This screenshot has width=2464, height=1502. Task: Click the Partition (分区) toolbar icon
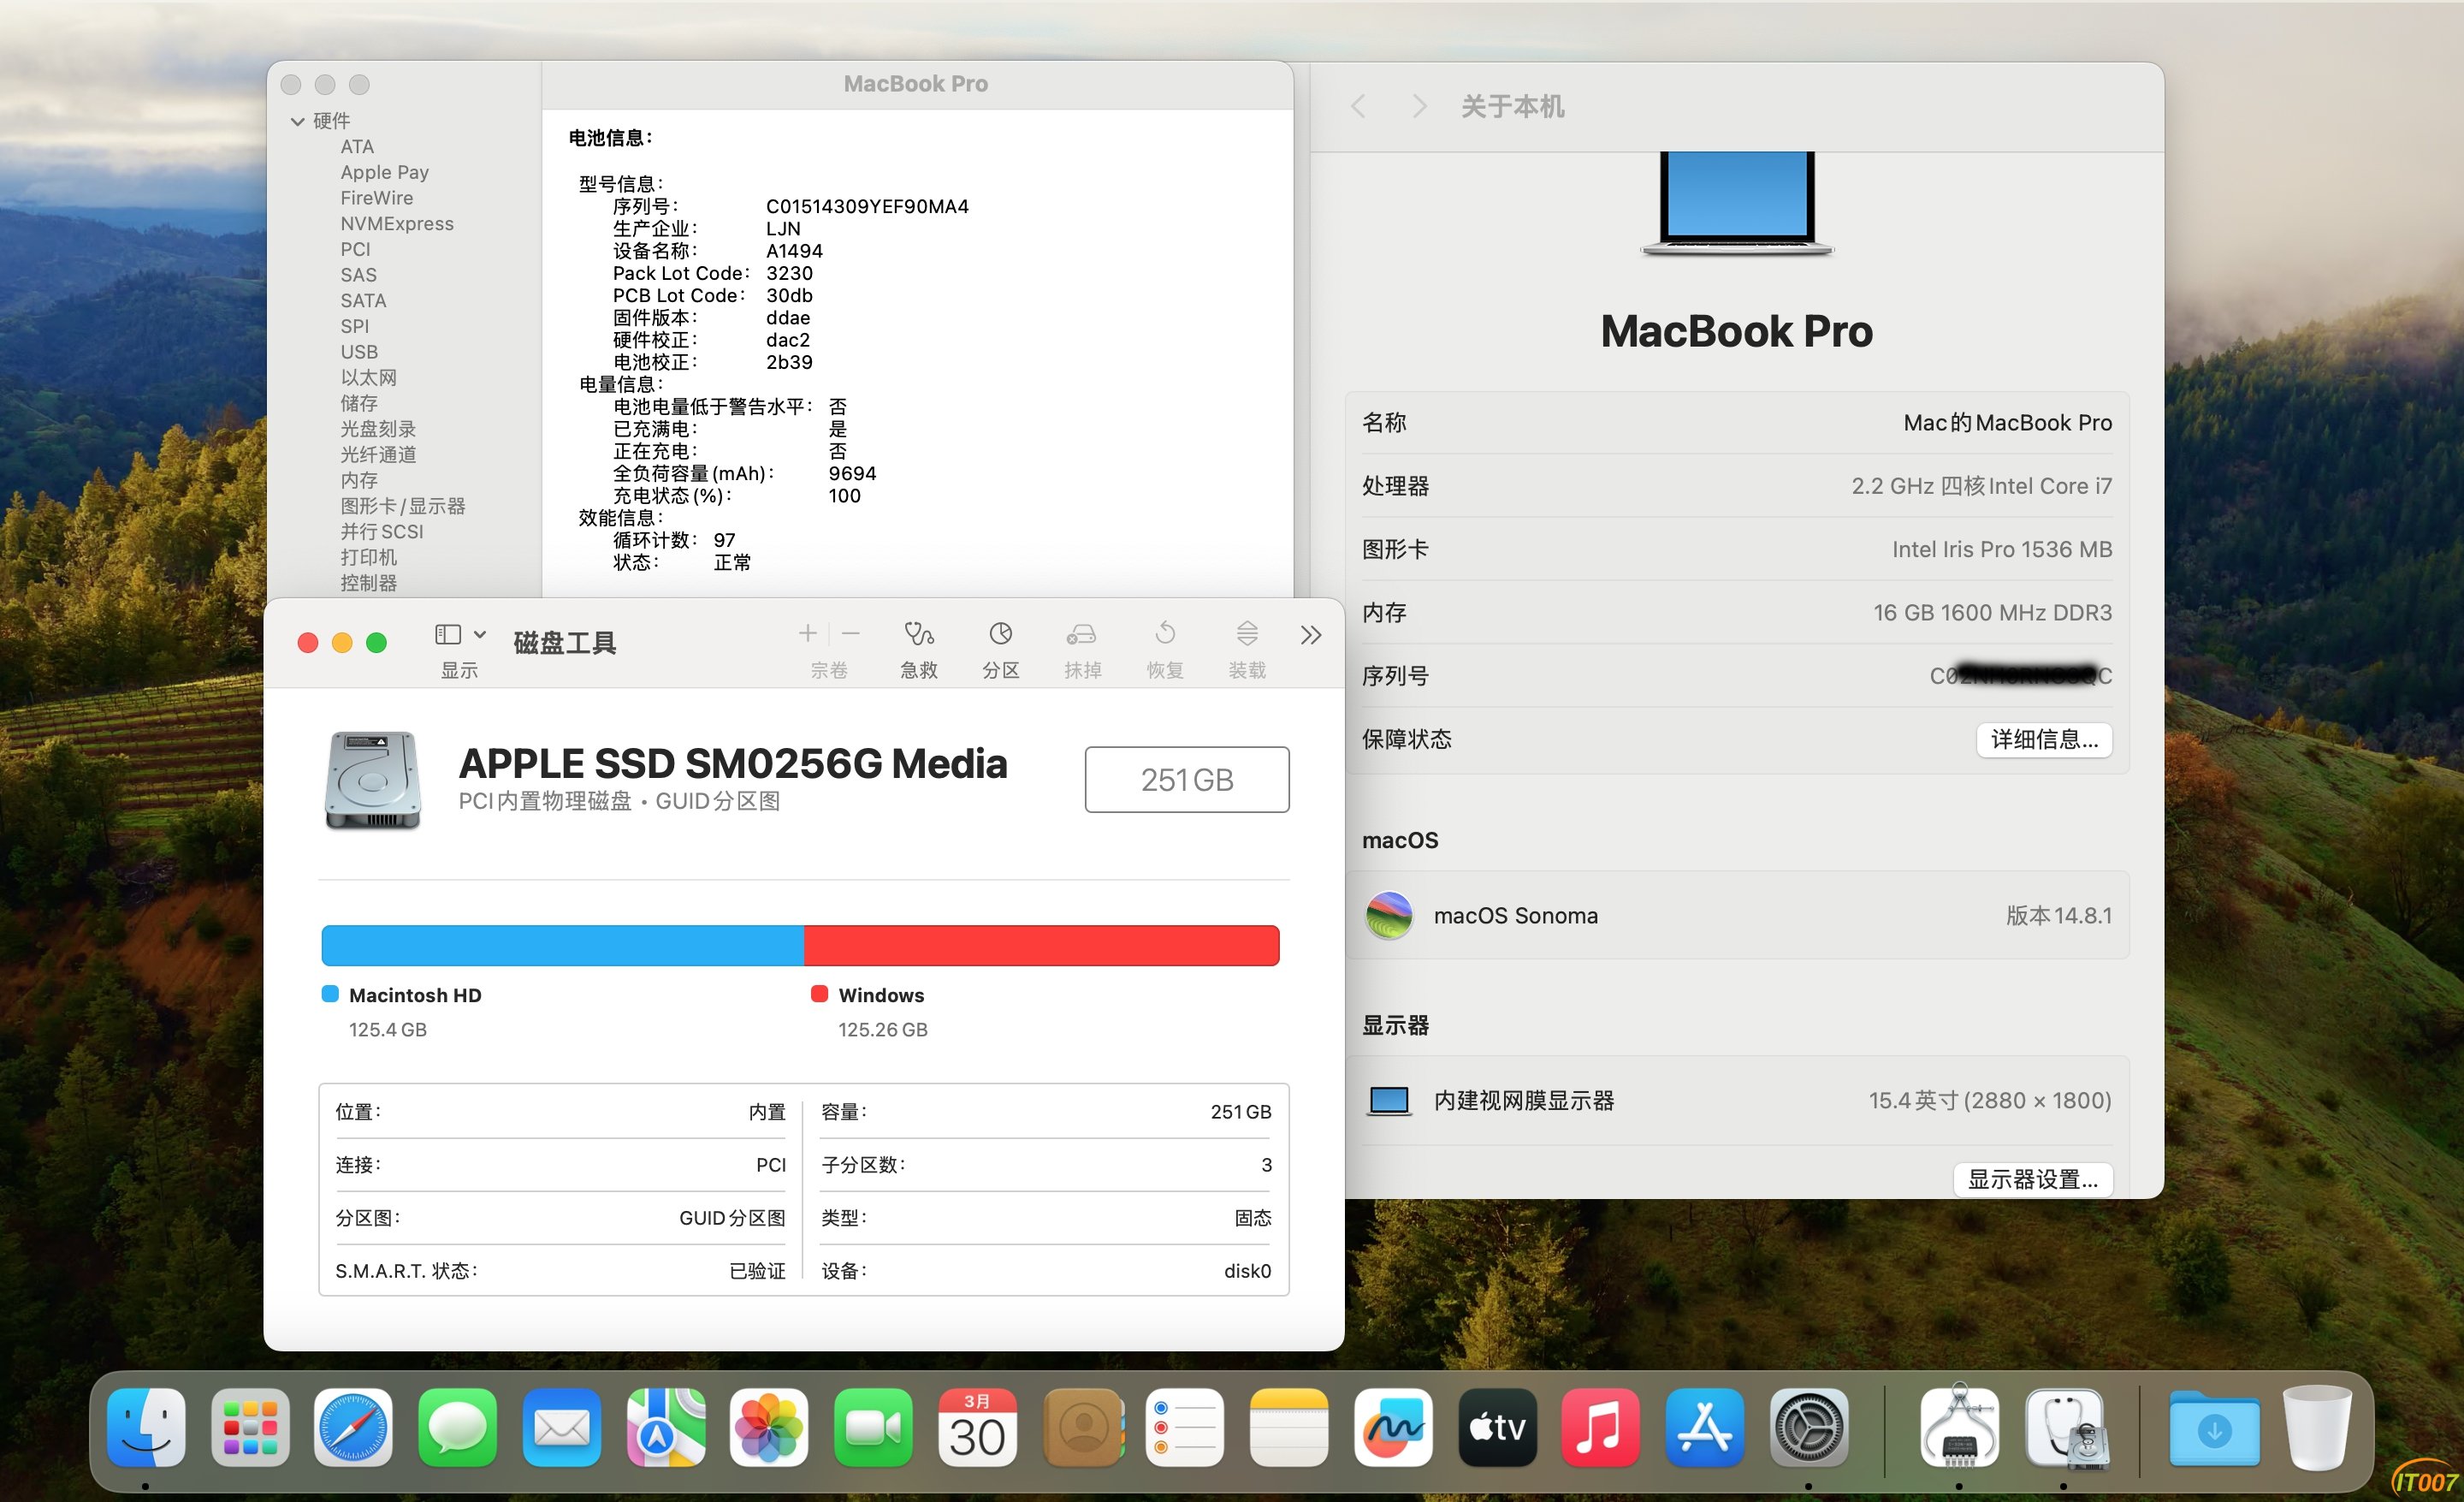(1000, 634)
